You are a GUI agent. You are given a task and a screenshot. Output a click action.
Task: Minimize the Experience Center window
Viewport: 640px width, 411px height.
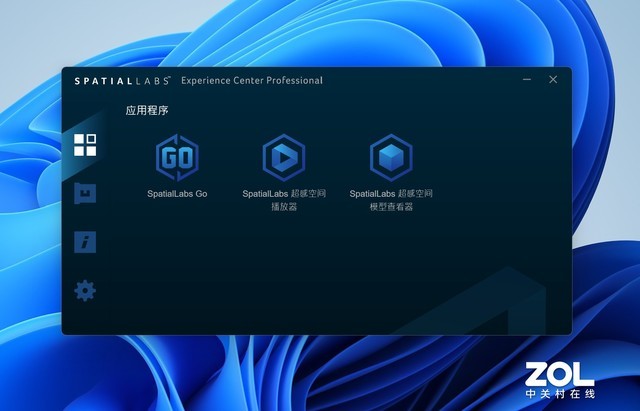527,79
